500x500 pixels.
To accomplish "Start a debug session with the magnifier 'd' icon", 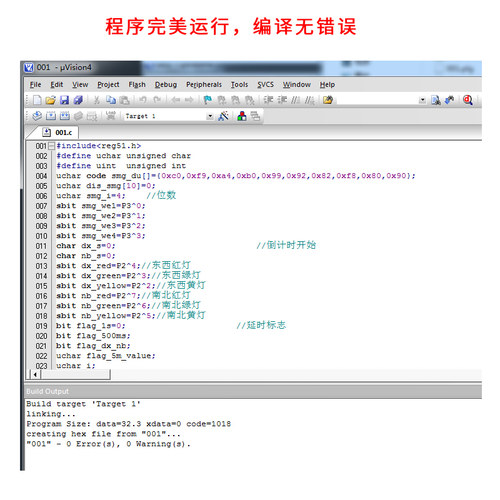I will click(468, 100).
